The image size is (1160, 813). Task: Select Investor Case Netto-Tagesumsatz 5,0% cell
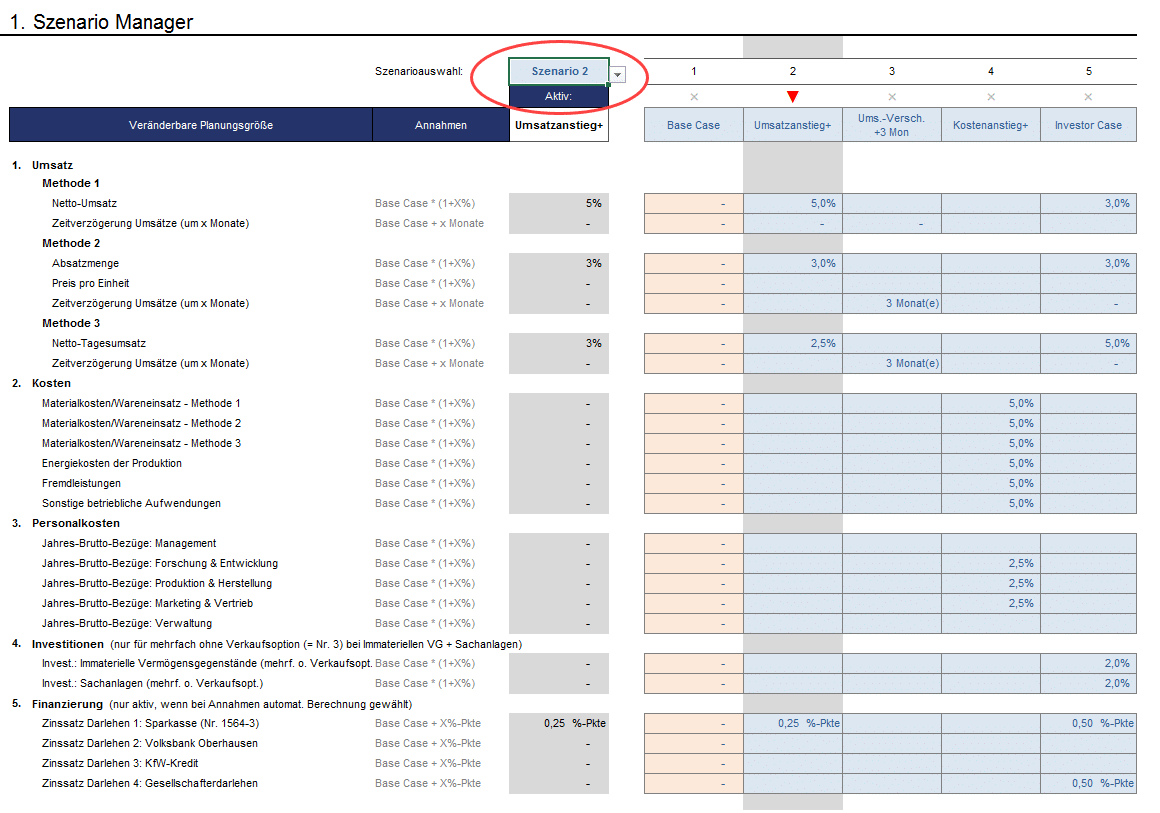(x=1088, y=343)
